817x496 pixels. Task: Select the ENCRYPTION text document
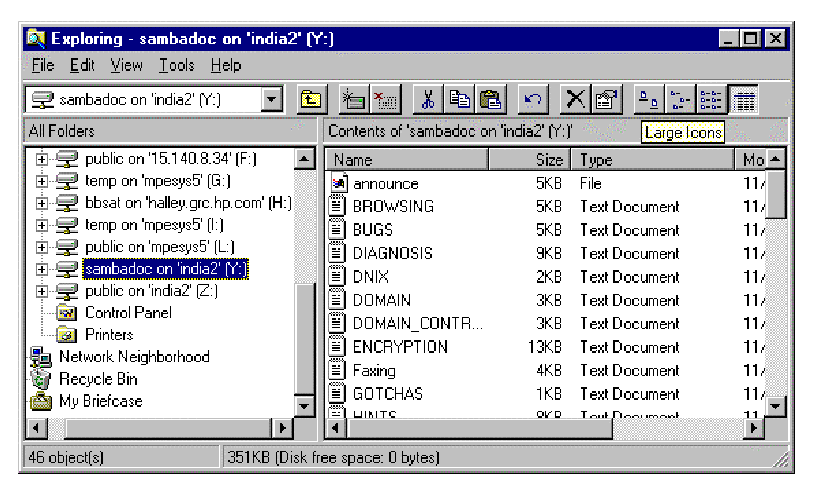400,347
